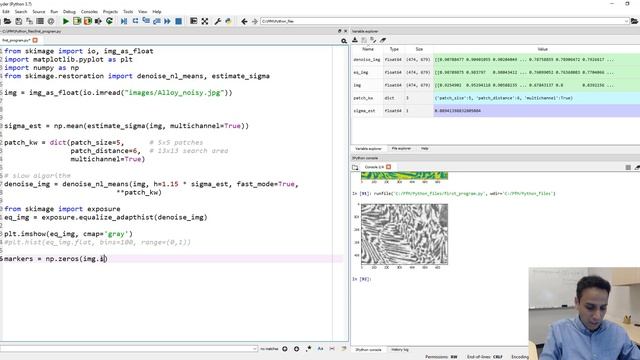
Task: Remove all variables eraser icon
Action: [x=383, y=40]
